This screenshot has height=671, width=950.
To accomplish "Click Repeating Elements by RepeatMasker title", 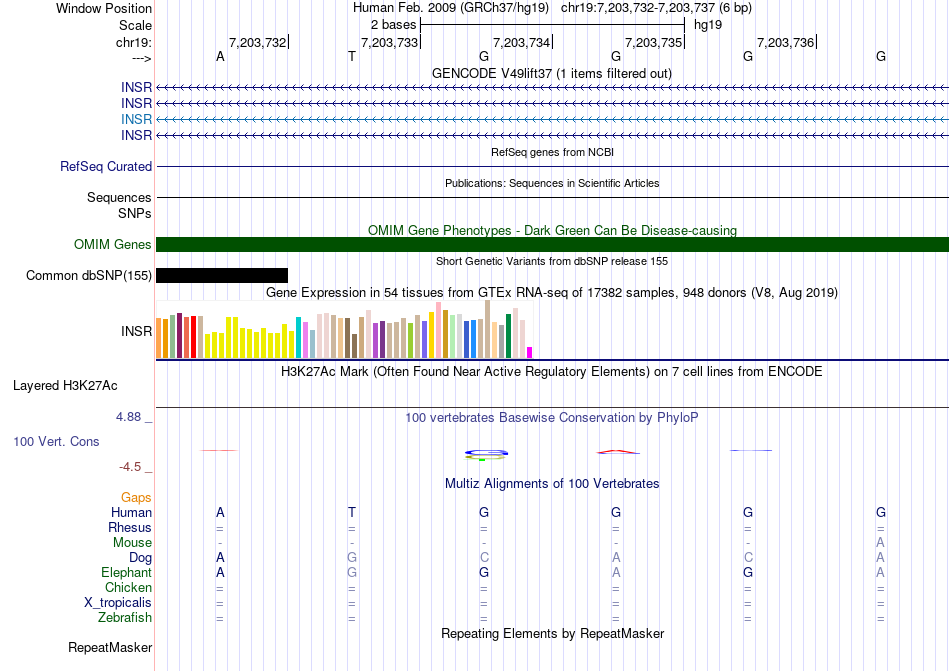I will (x=553, y=633).
